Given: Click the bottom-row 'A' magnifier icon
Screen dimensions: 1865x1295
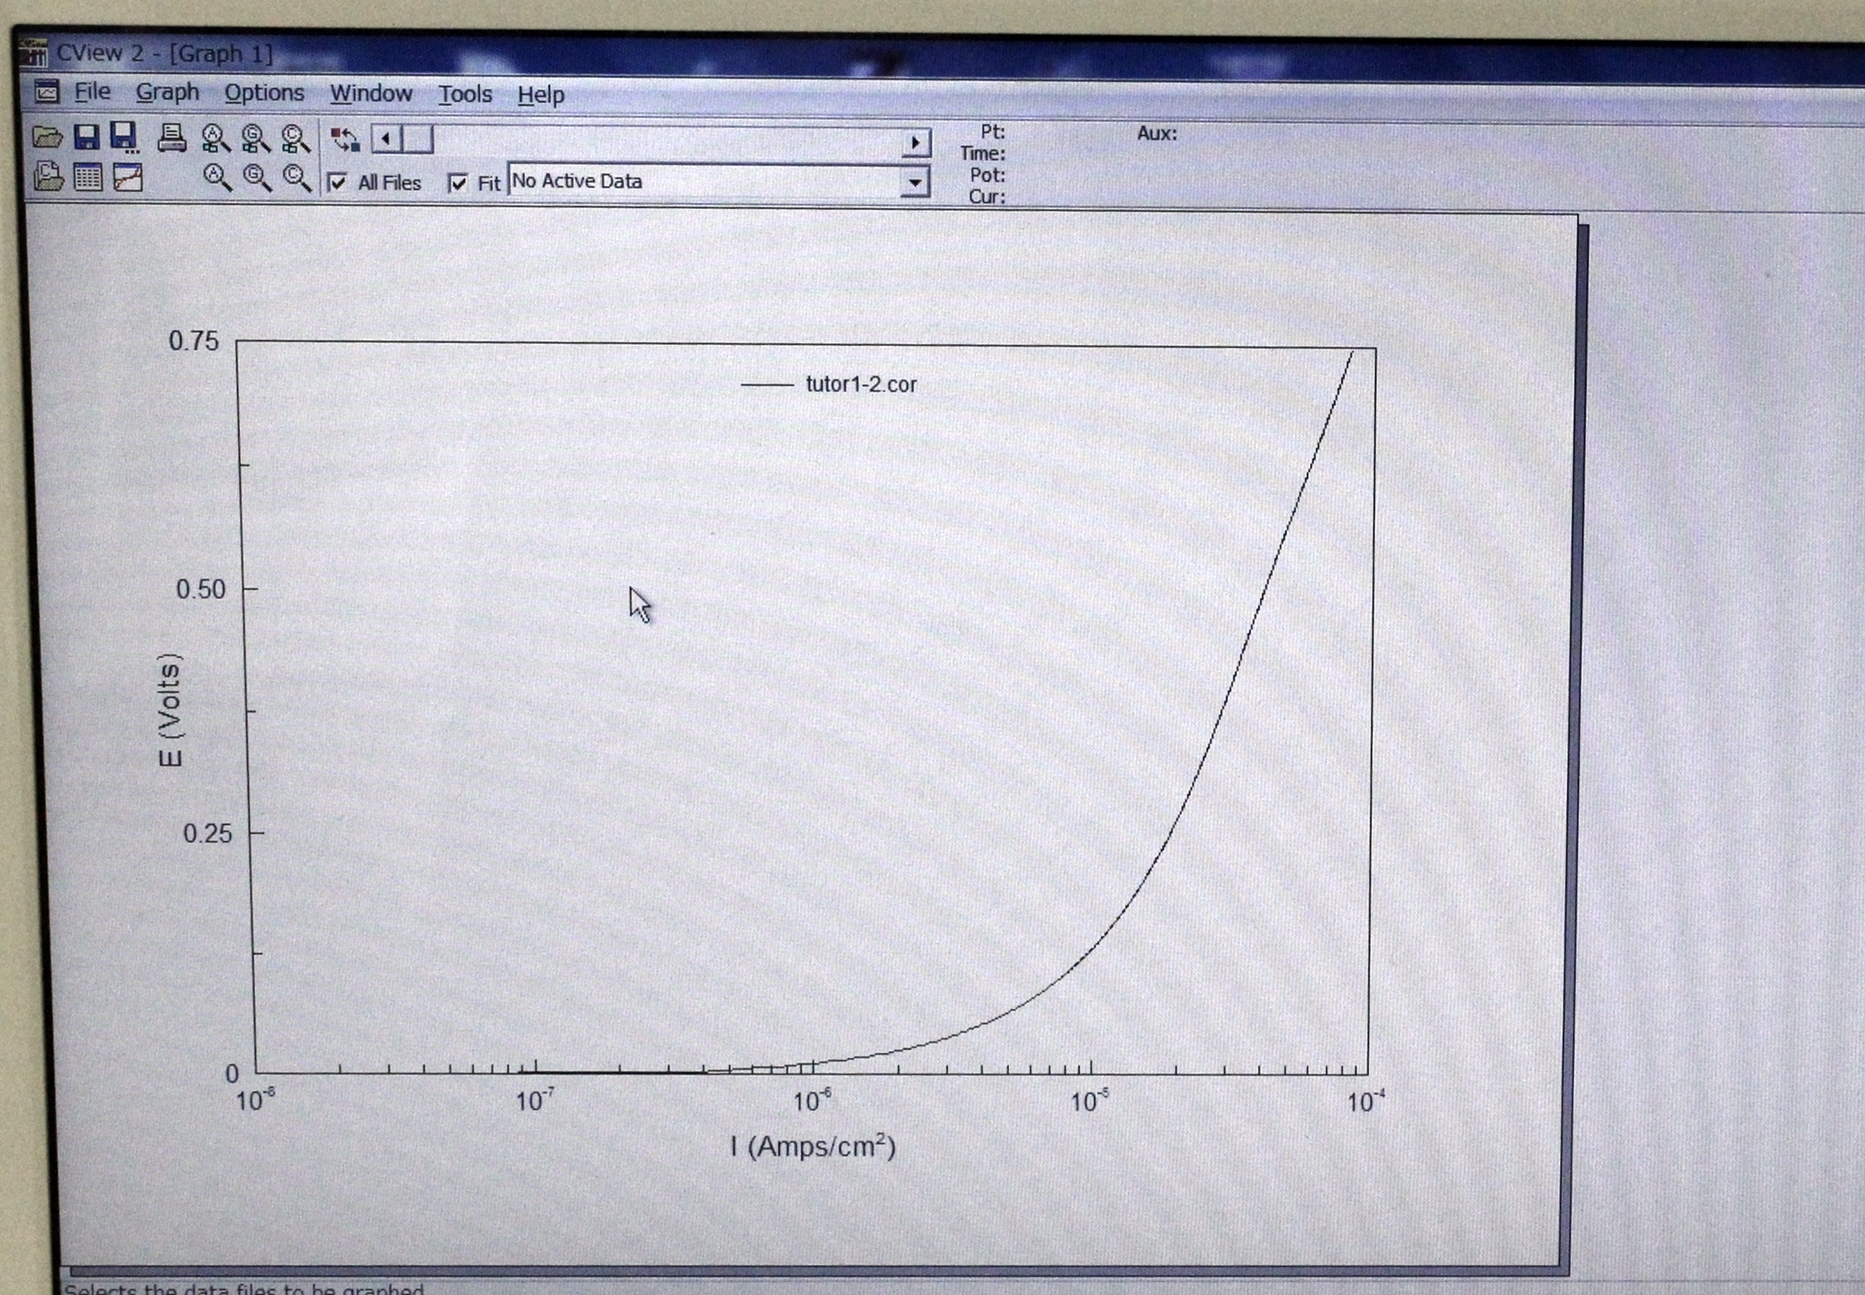Looking at the screenshot, I should [217, 179].
